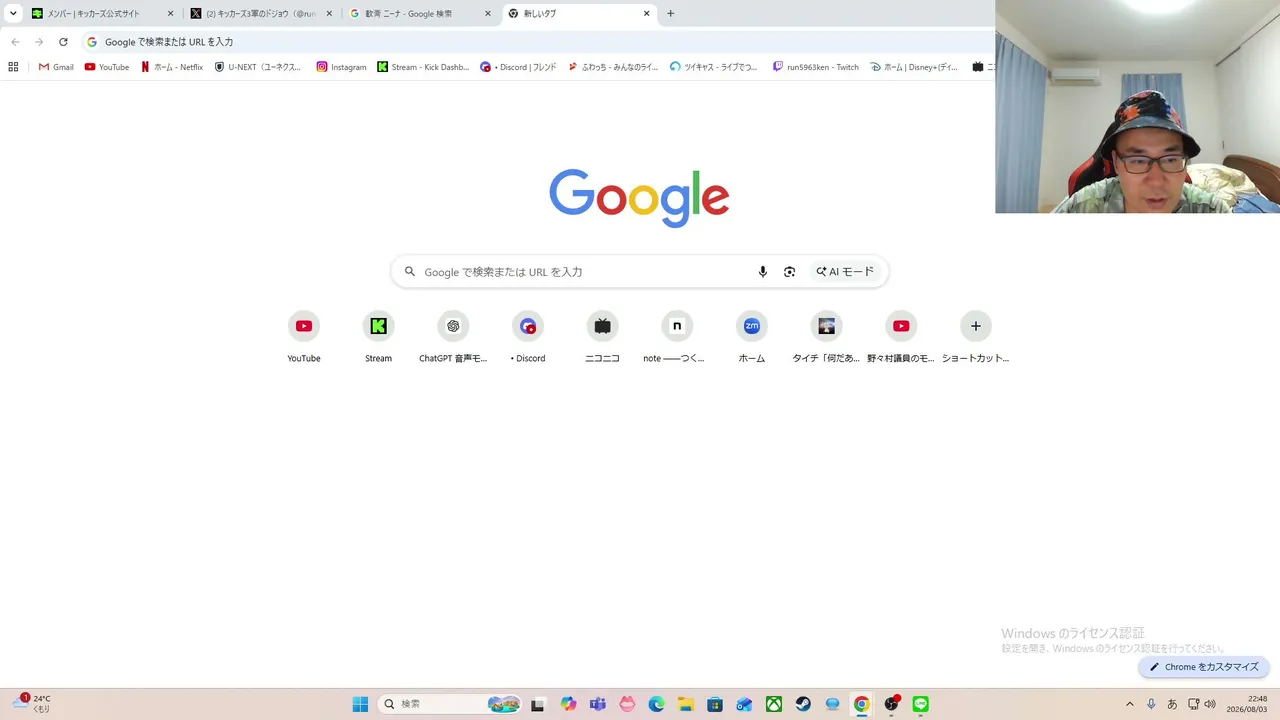
Task: Close the Google 検索 tab
Action: [x=488, y=14]
